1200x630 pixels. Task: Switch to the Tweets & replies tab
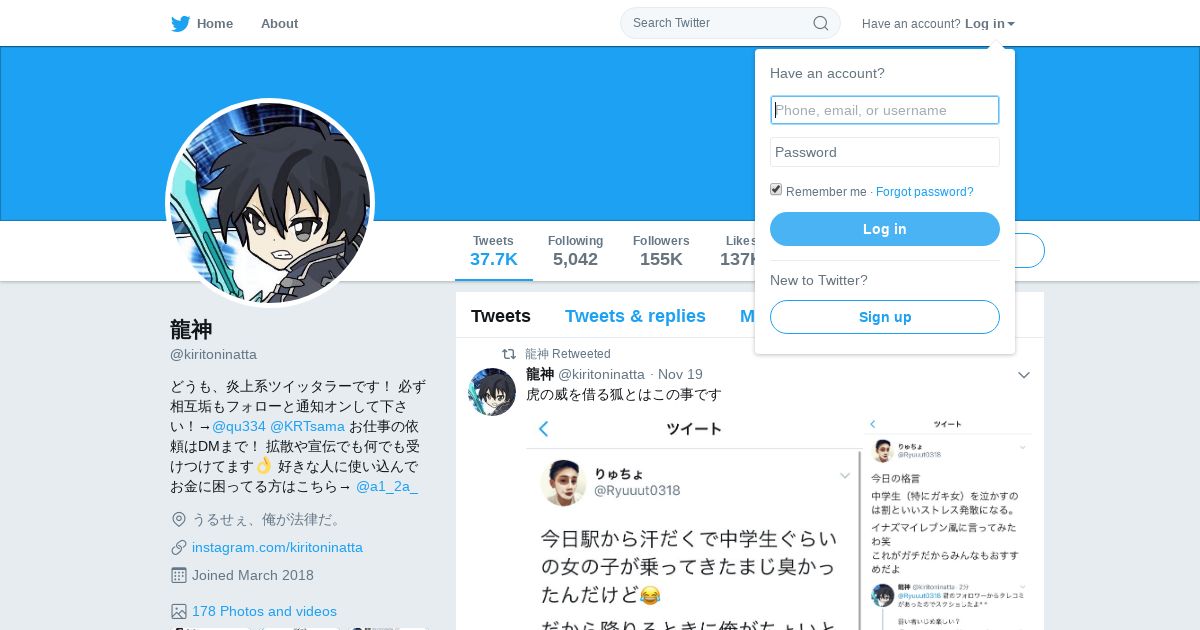click(x=635, y=316)
